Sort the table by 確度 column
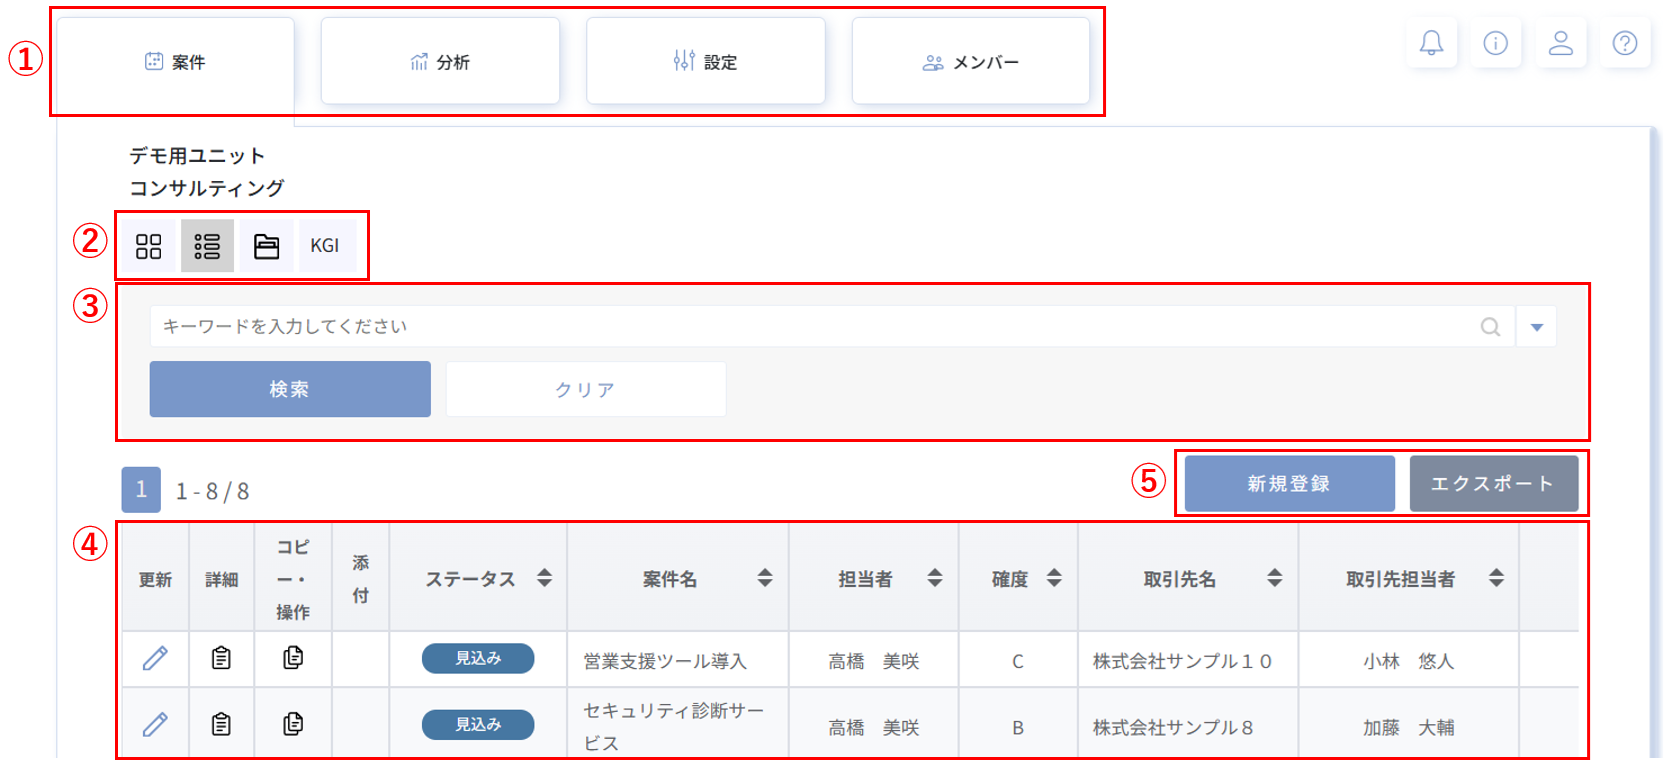The height and width of the screenshot is (760, 1664). (x=1054, y=578)
